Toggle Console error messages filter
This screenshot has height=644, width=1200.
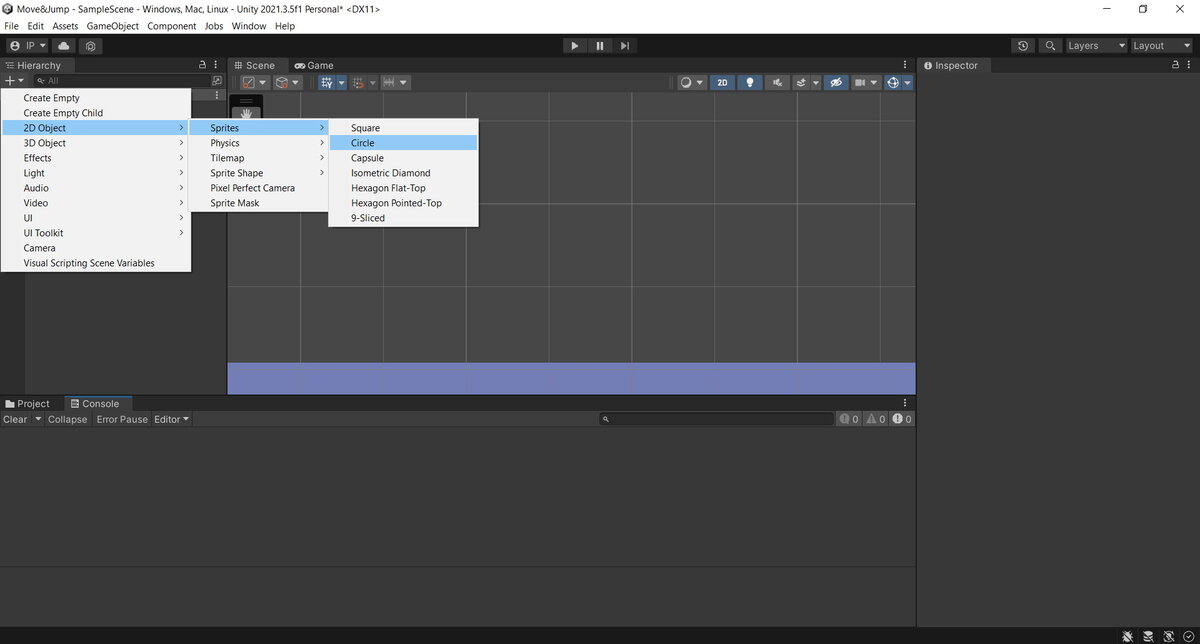click(x=902, y=419)
